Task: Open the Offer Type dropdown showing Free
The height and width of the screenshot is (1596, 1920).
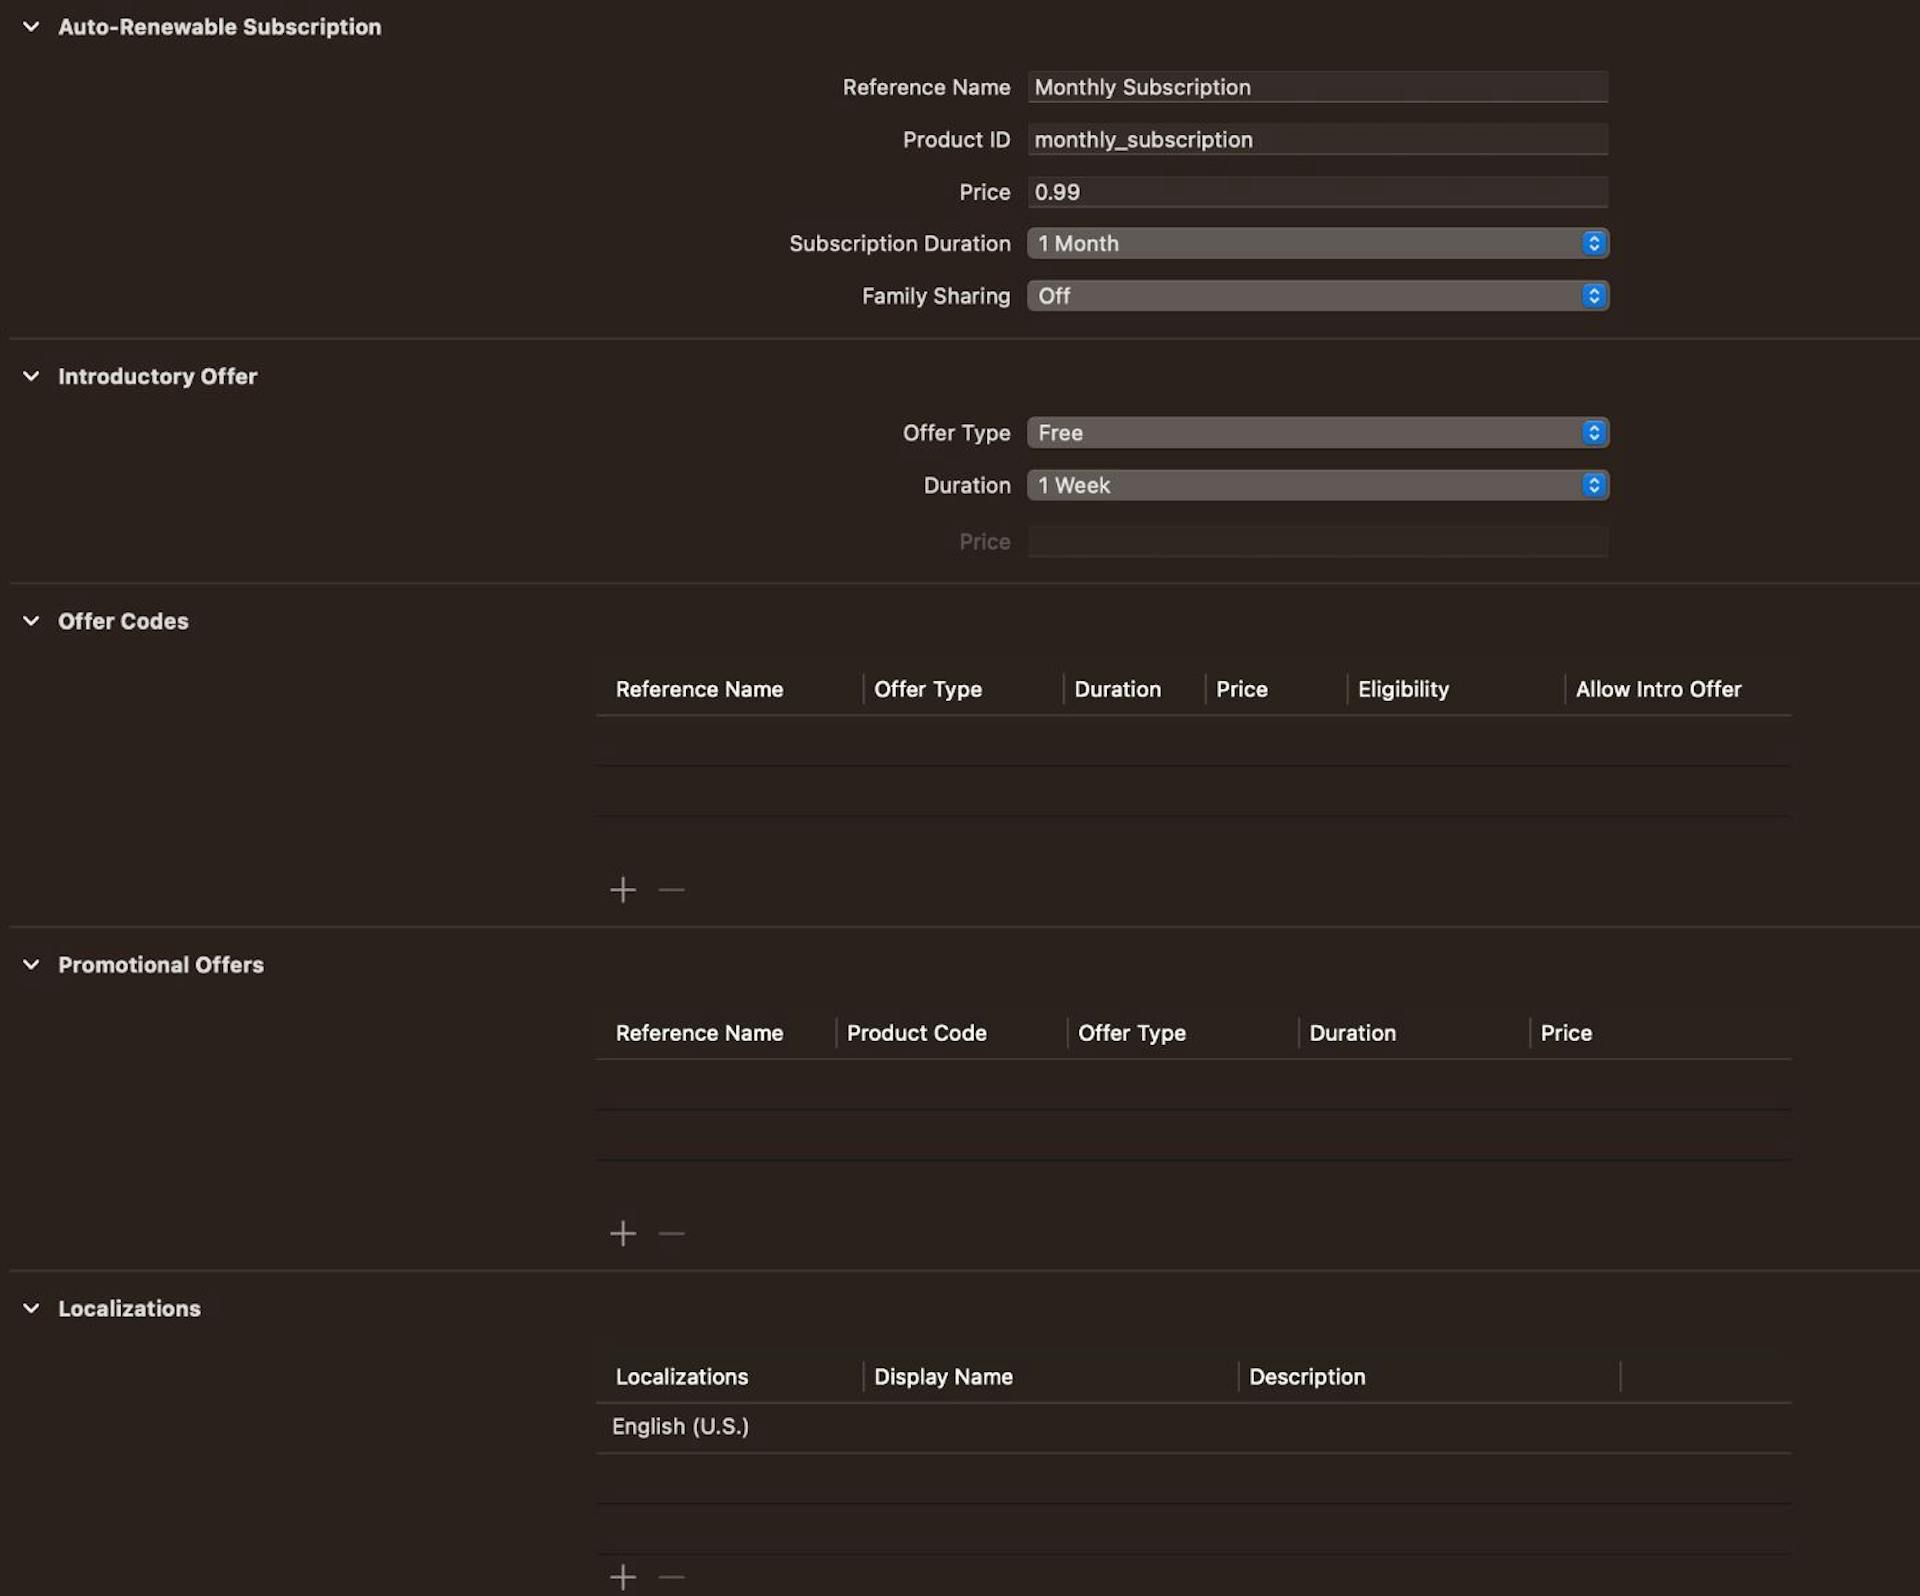Action: pos(1317,433)
